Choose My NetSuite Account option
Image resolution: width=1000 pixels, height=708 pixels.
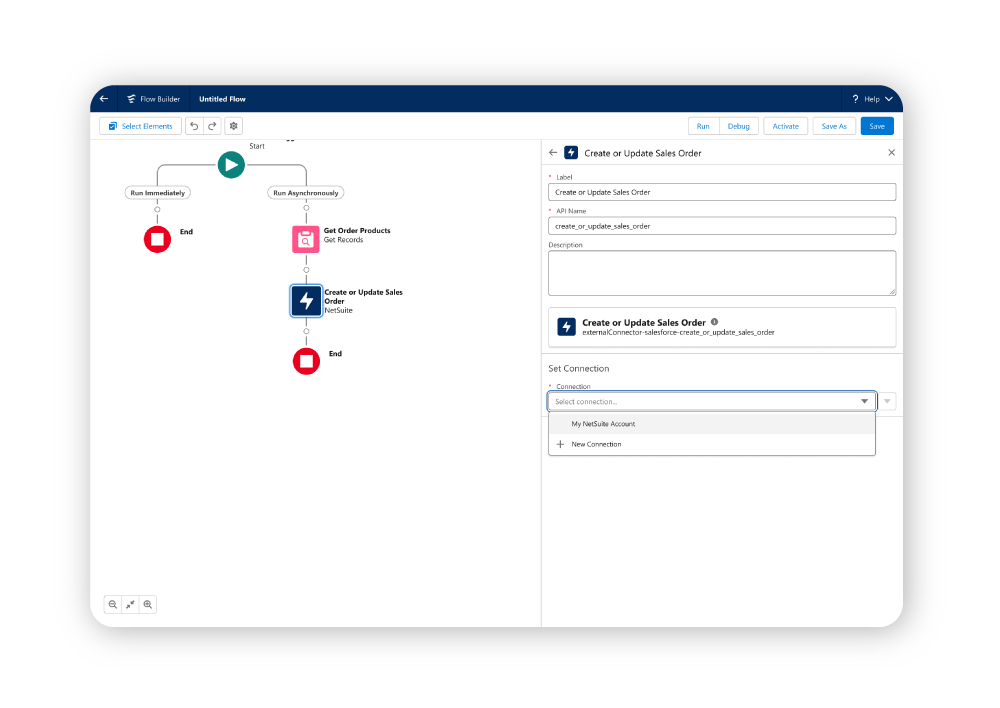(x=712, y=424)
